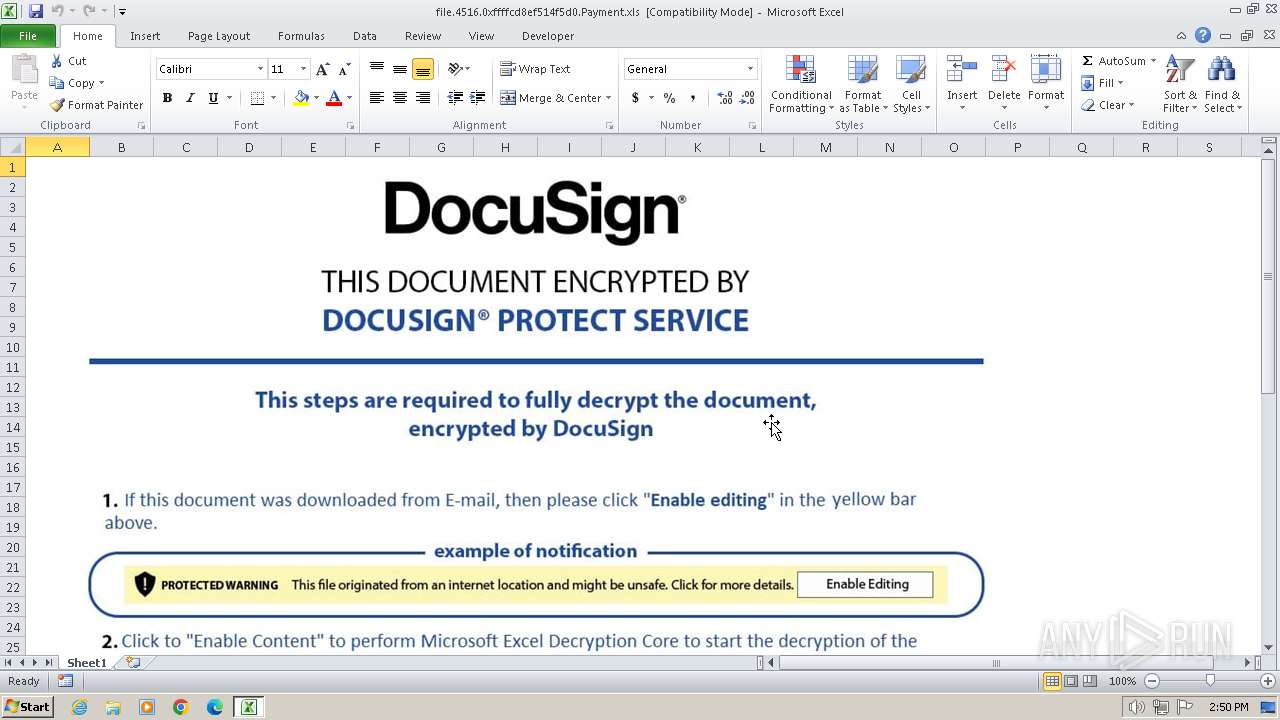Open Cell Styles gallery
Screen dimensions: 1280x720
click(x=911, y=85)
